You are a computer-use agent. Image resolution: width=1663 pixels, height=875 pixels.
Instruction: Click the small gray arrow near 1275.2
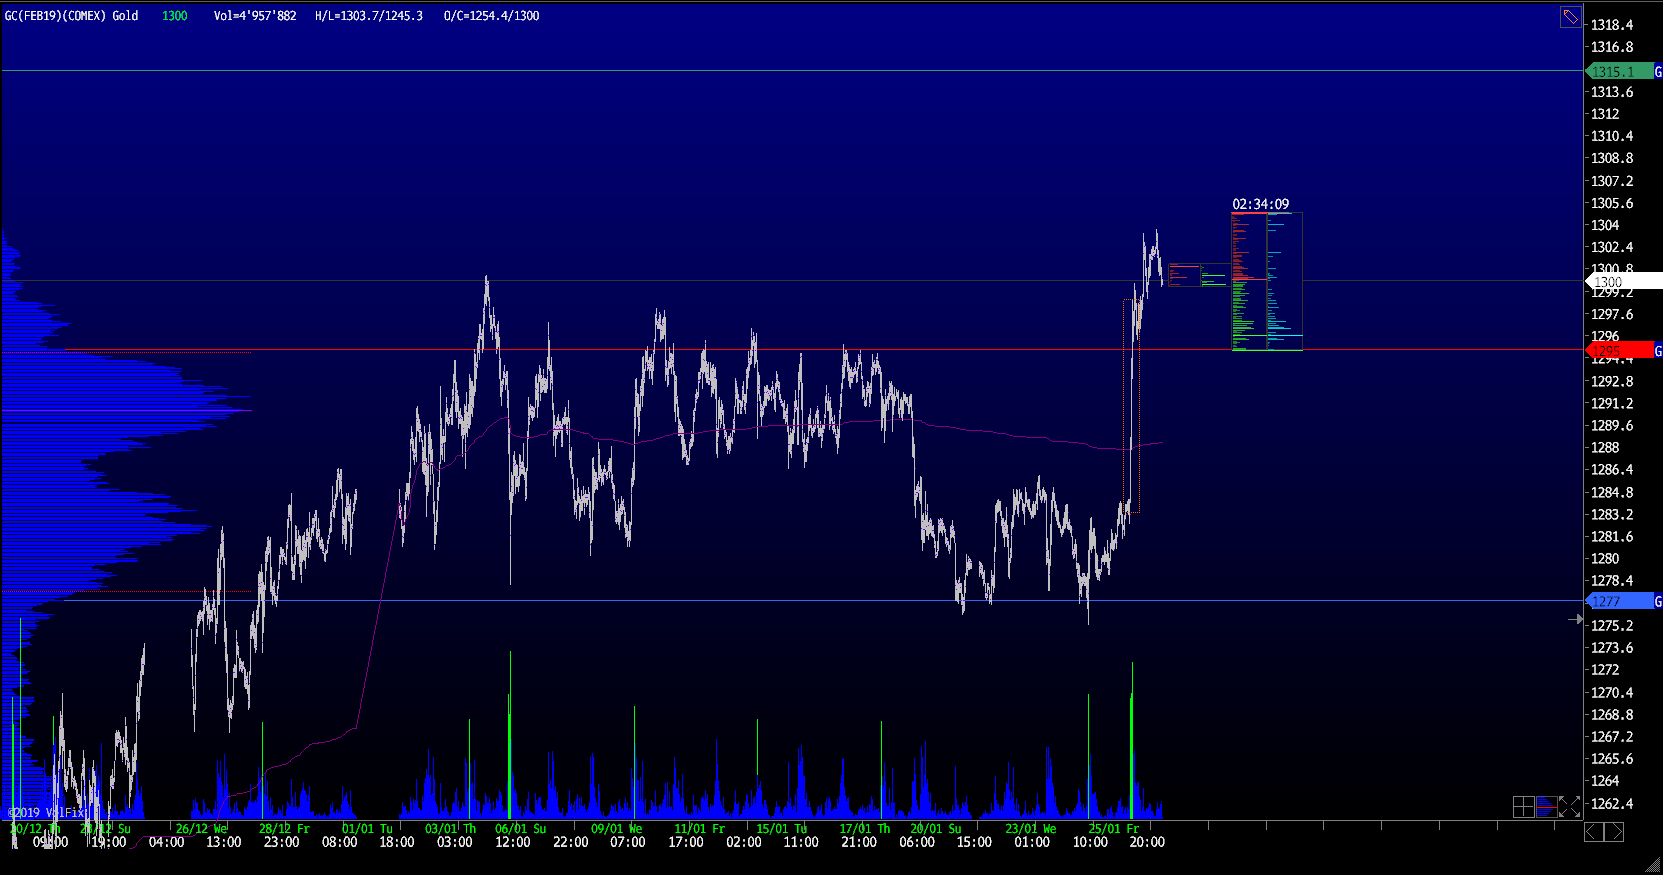click(x=1575, y=620)
